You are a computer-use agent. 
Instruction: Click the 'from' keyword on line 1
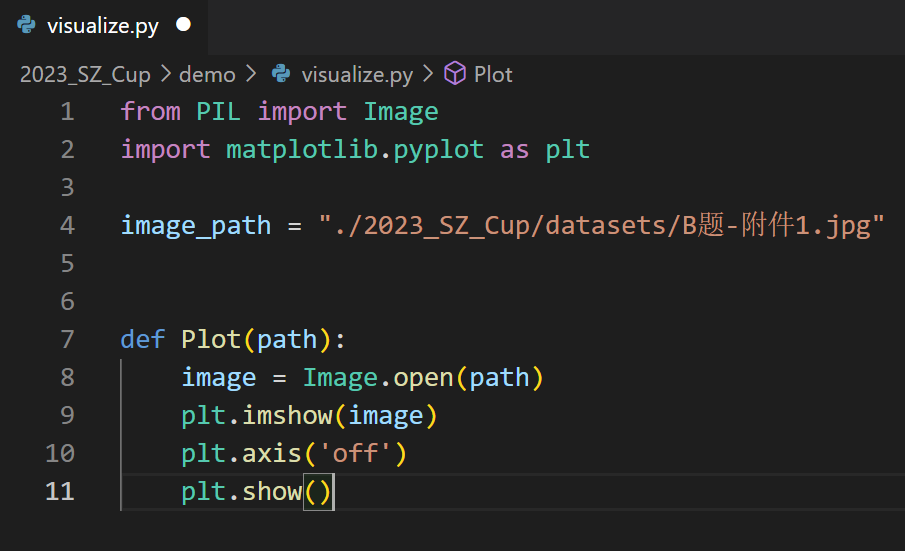click(x=151, y=111)
